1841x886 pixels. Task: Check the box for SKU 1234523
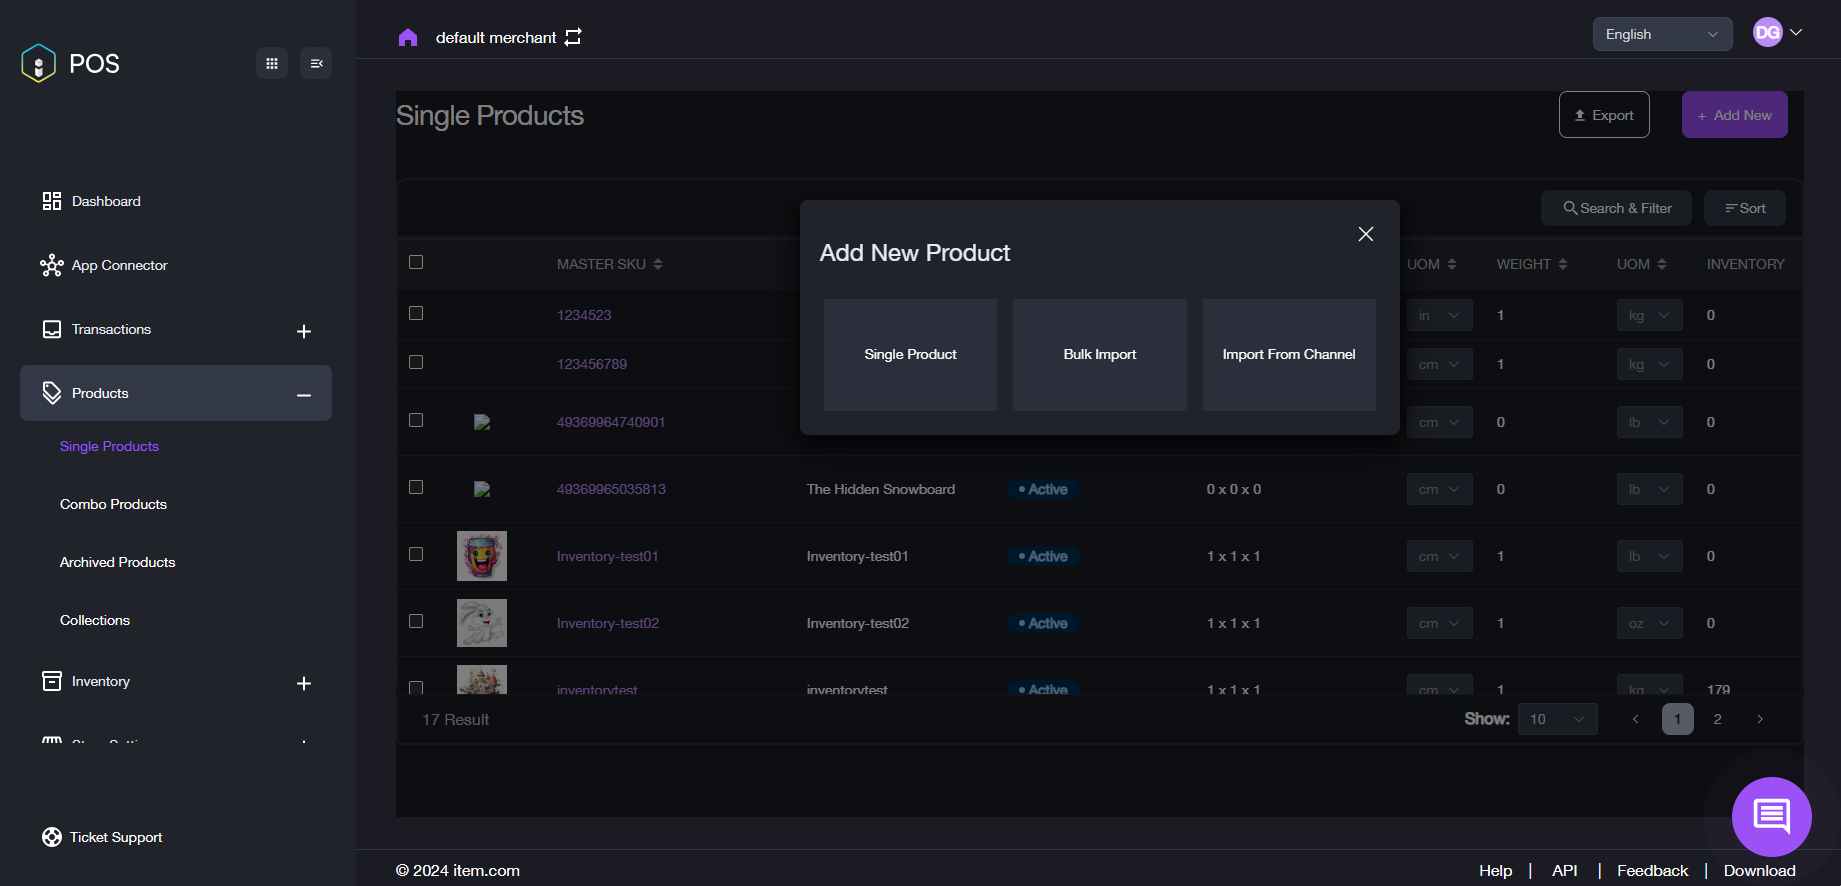(416, 313)
